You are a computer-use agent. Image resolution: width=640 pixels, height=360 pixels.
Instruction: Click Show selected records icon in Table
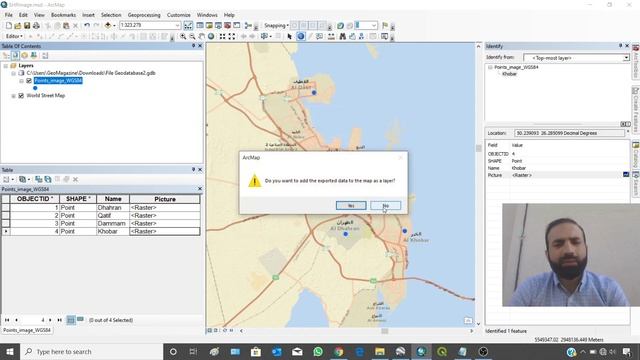(80, 320)
